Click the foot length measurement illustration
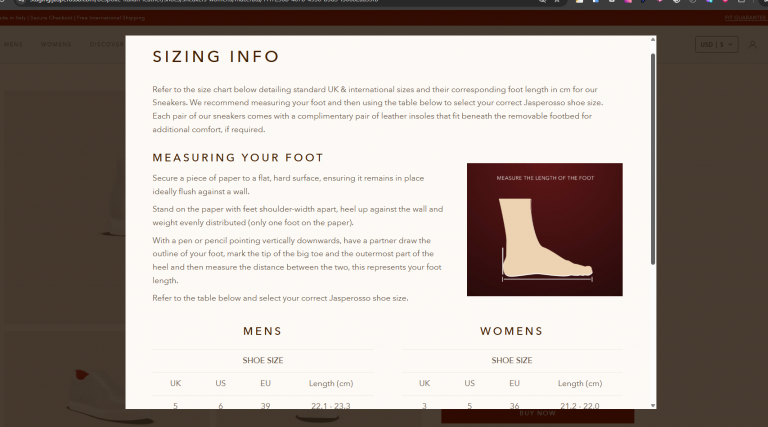This screenshot has width=768, height=427. pos(545,230)
